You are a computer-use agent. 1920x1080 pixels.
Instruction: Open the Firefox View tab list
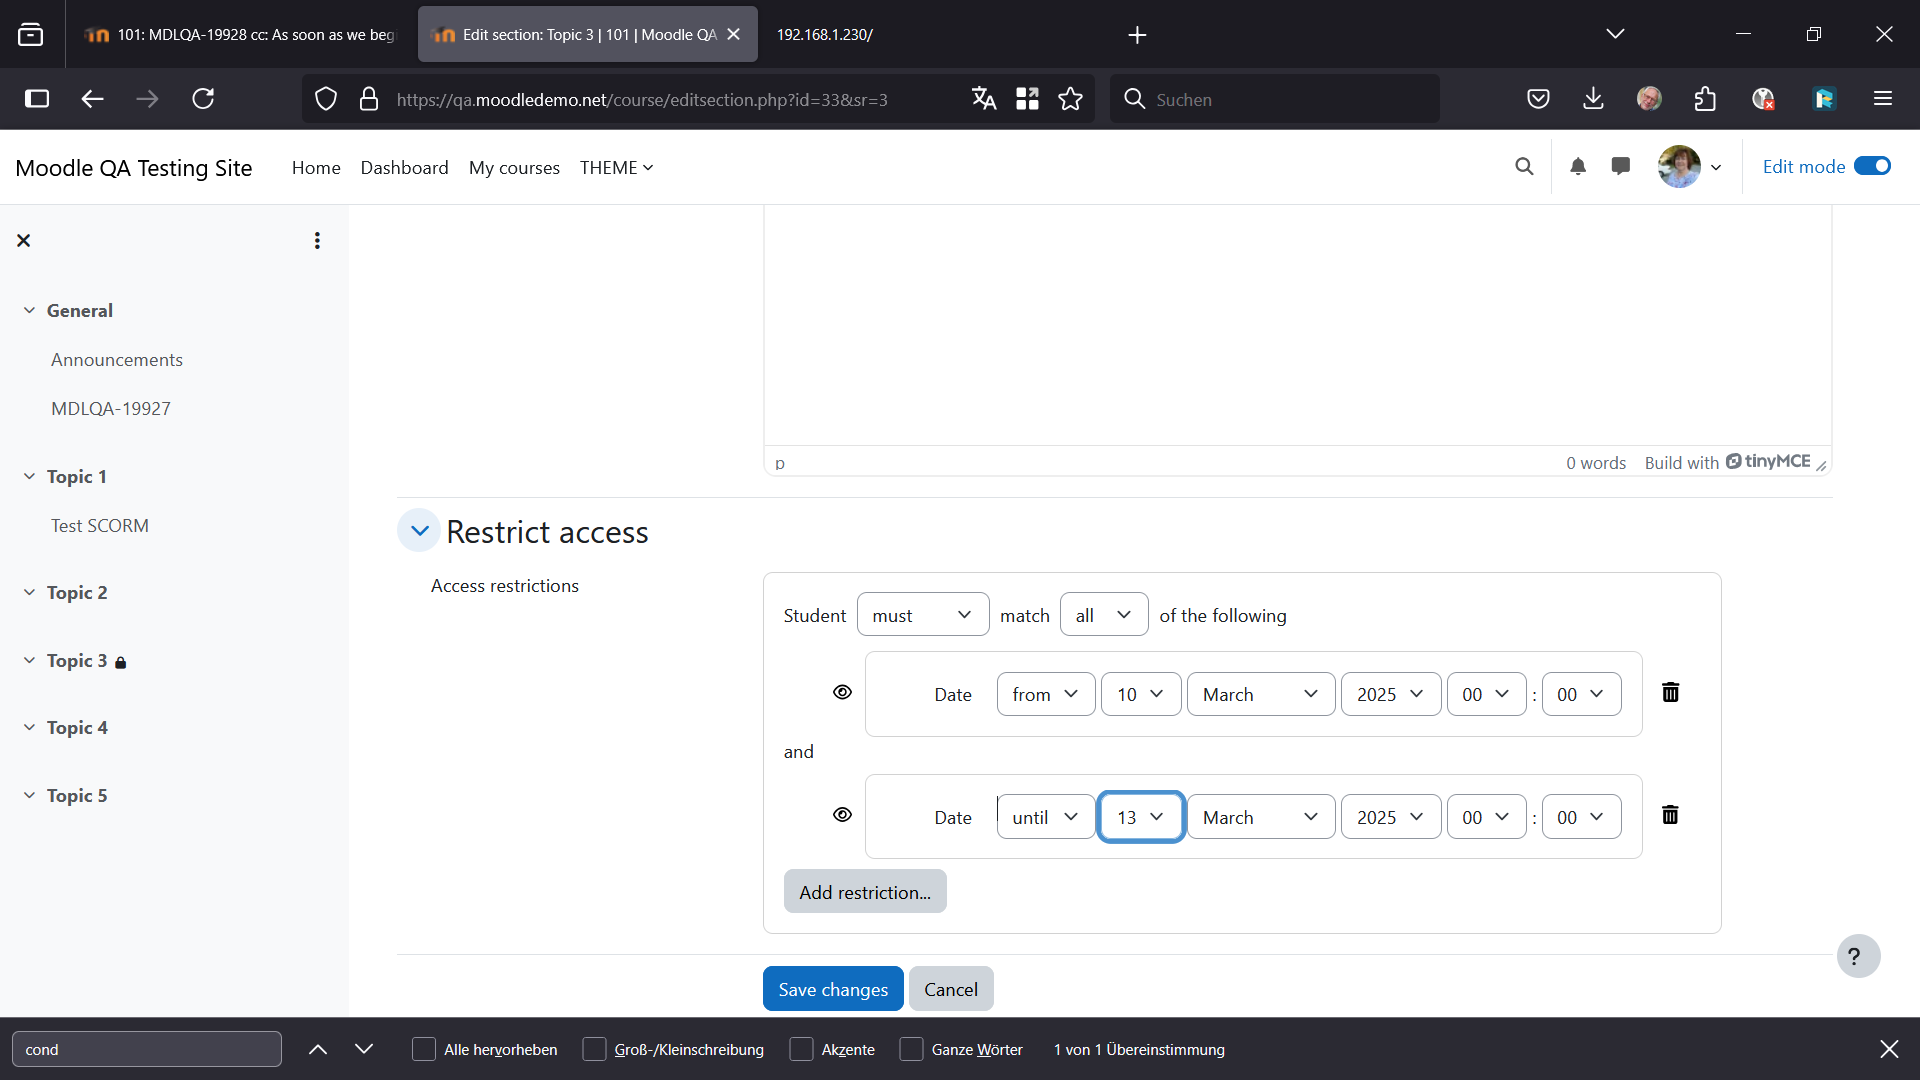tap(31, 35)
